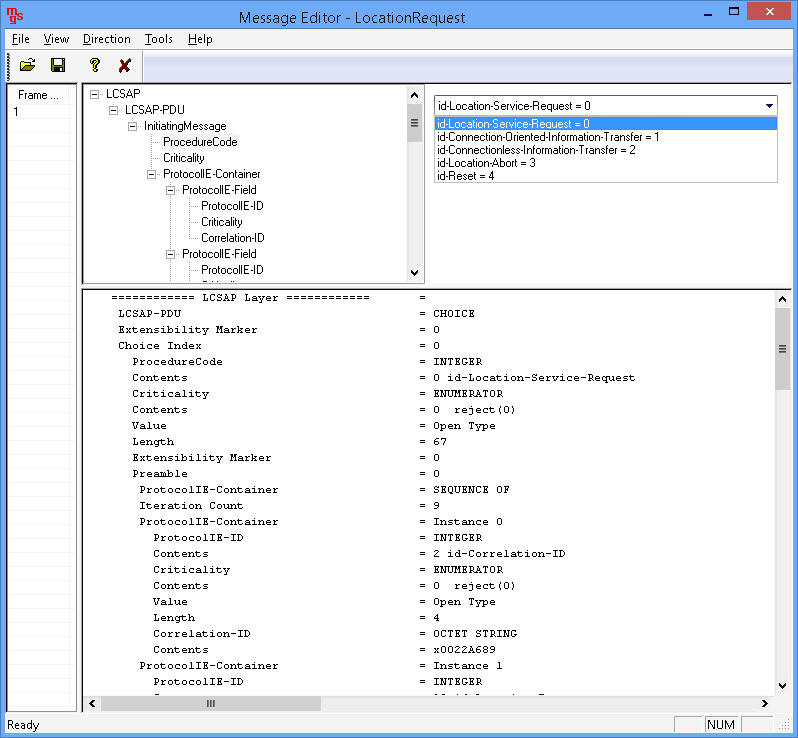Click the Length = 67 line

pos(290,442)
